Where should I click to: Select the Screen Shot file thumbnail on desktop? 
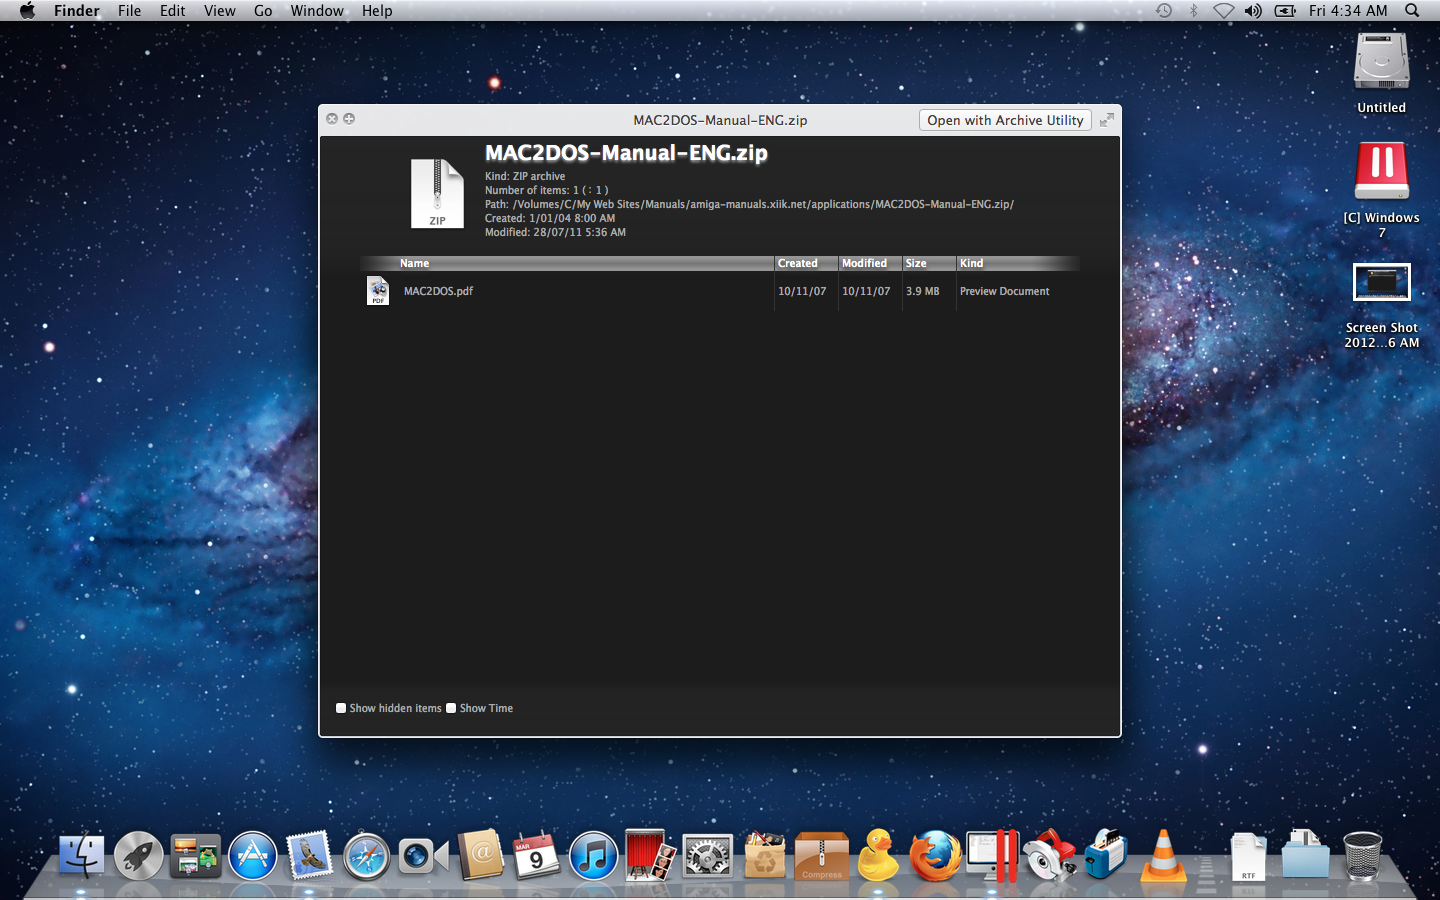click(x=1381, y=282)
